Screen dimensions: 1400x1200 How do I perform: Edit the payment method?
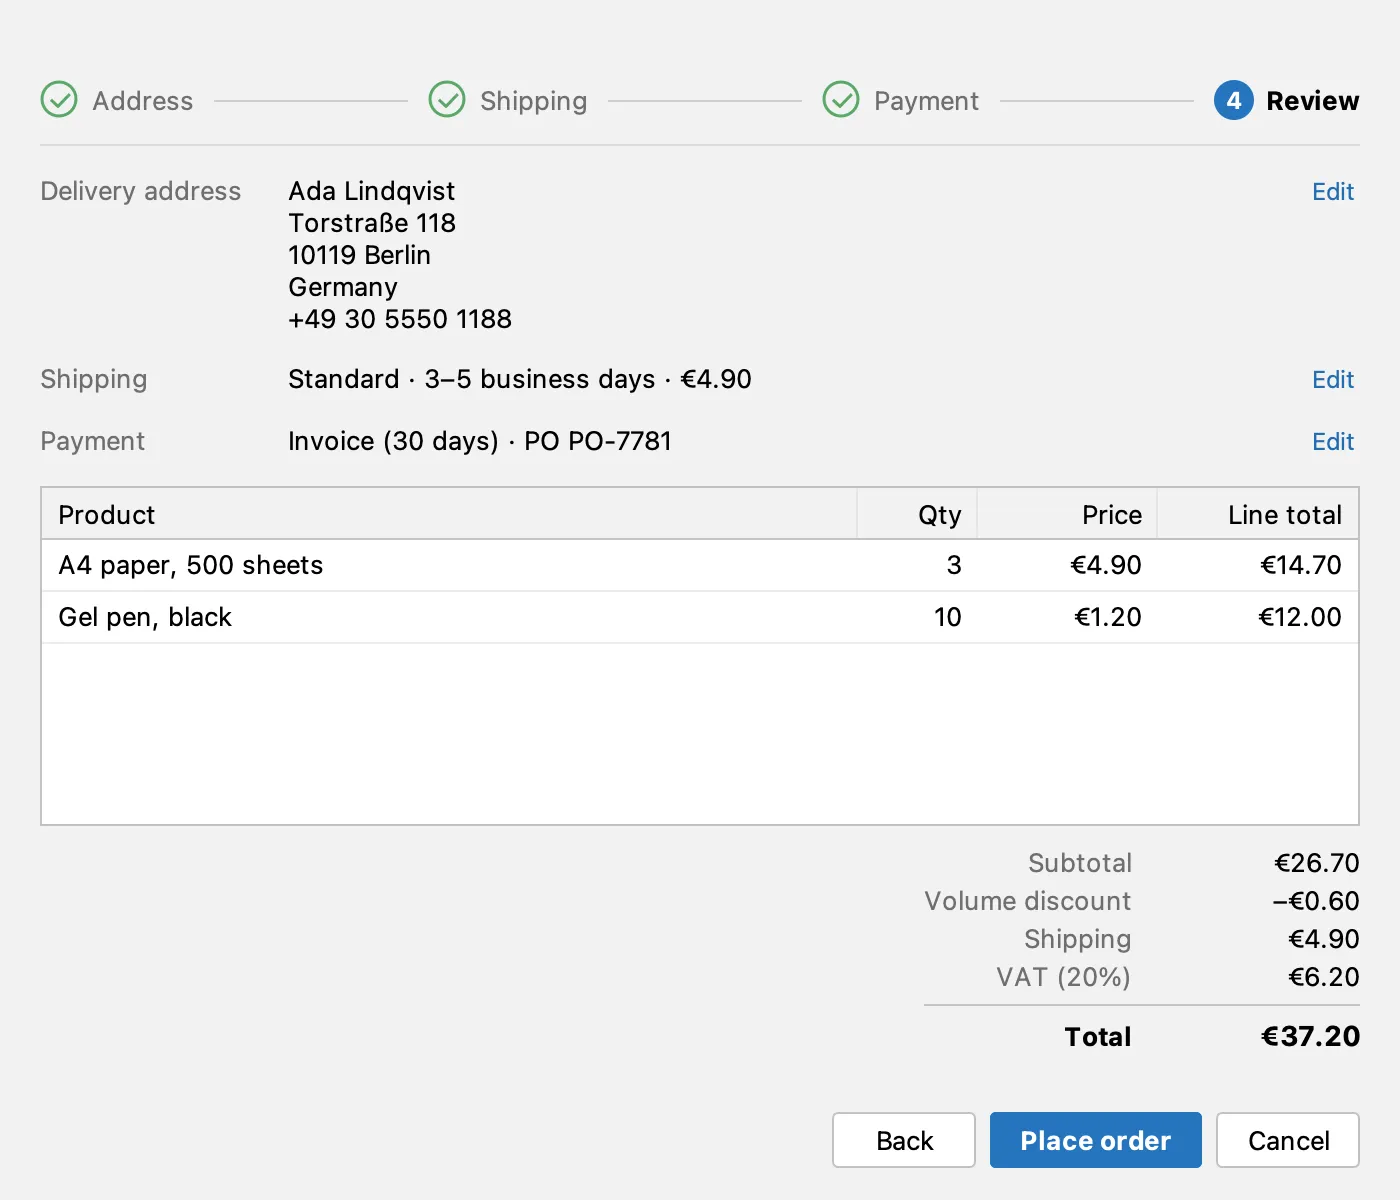(x=1333, y=441)
